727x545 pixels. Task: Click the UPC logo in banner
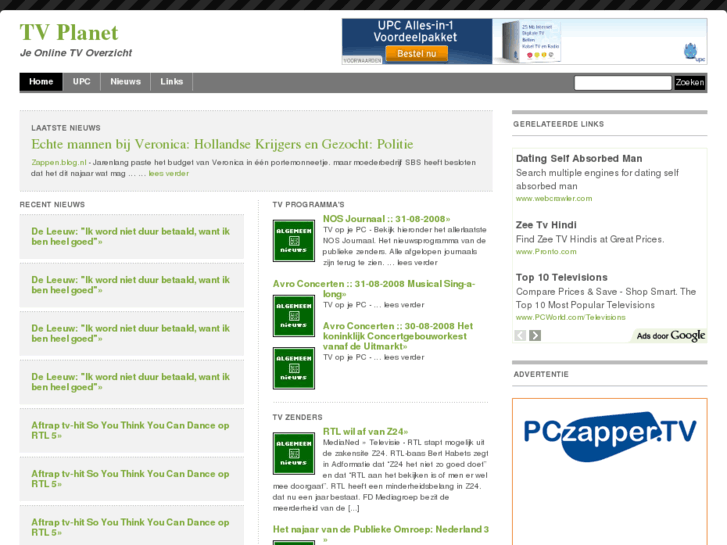tap(694, 52)
